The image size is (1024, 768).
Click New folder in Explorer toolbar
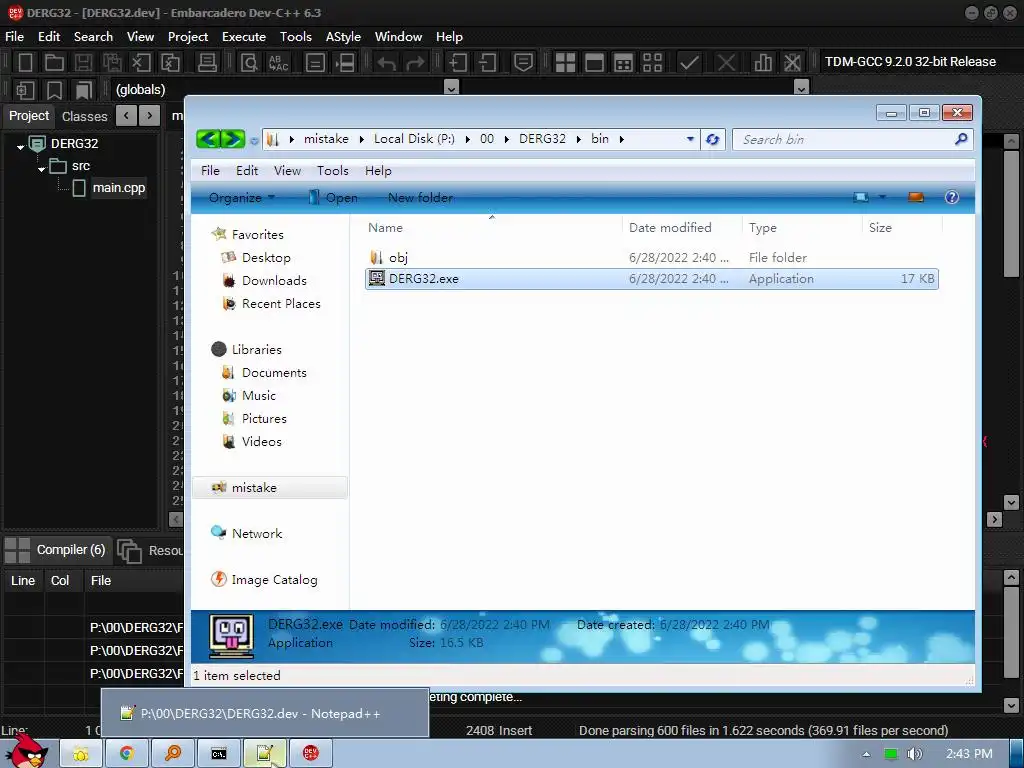[x=421, y=197]
